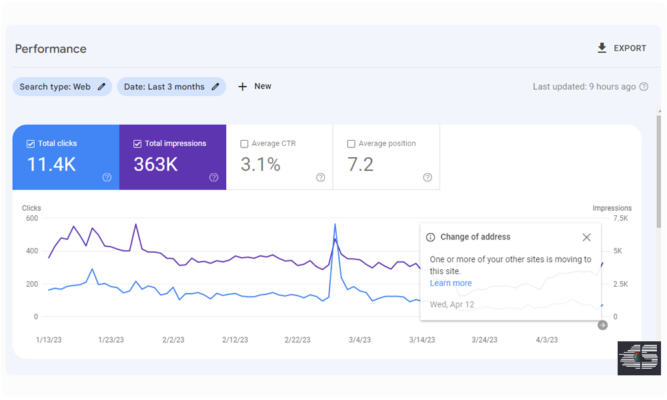667x400 pixels.
Task: Enable the Average position checkbox
Action: [351, 144]
